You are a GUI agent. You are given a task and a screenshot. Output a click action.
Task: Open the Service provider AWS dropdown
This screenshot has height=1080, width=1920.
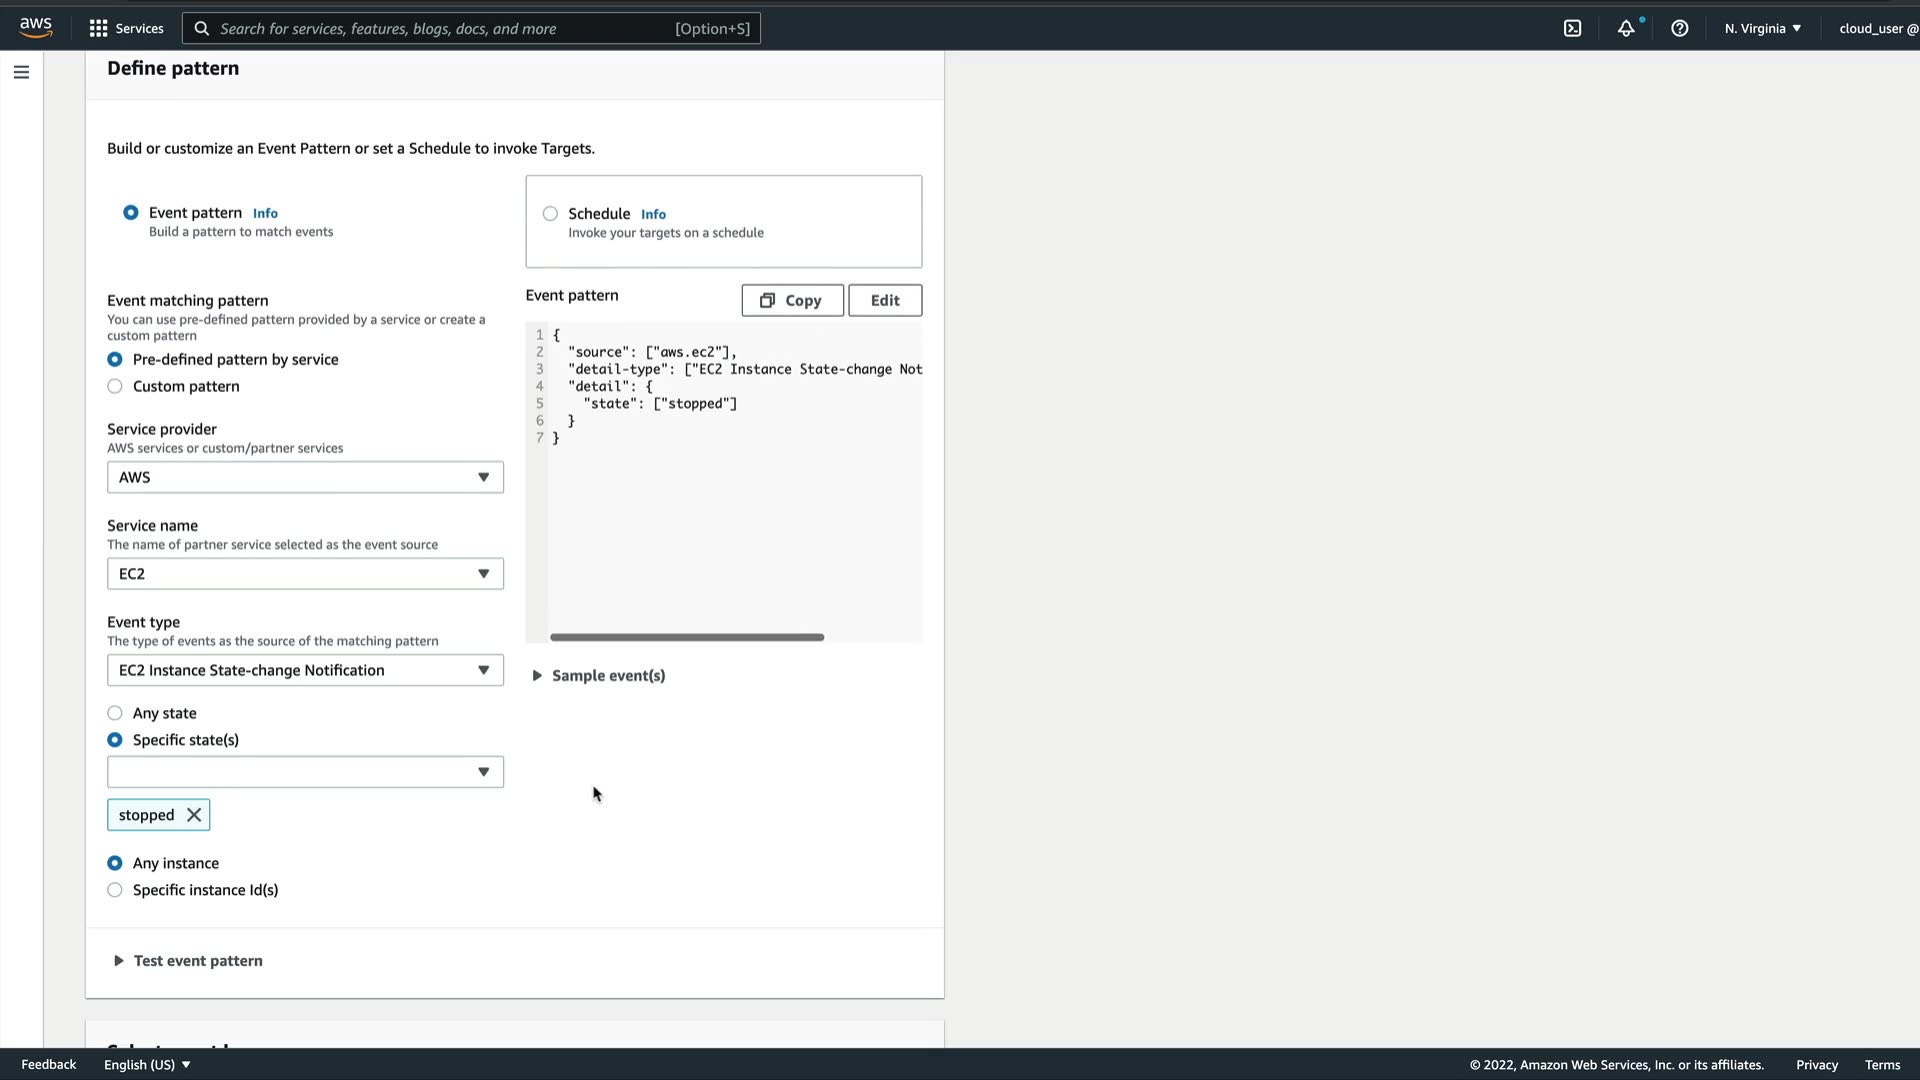coord(305,477)
